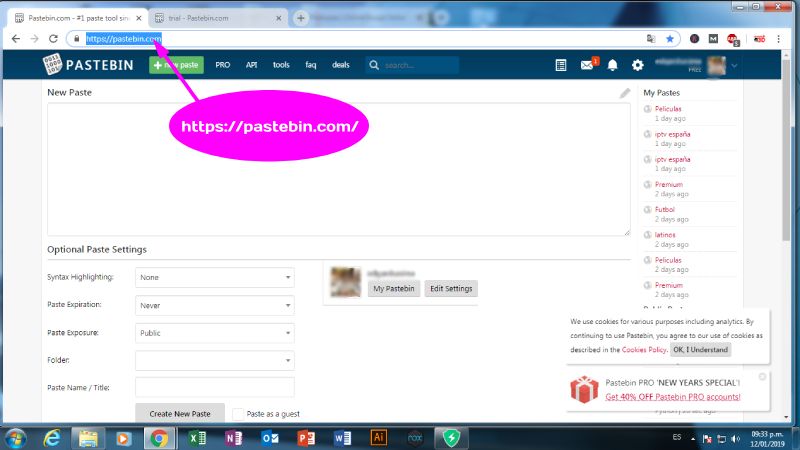Click the search magnifier icon
Image resolution: width=800 pixels, height=450 pixels.
click(x=374, y=65)
